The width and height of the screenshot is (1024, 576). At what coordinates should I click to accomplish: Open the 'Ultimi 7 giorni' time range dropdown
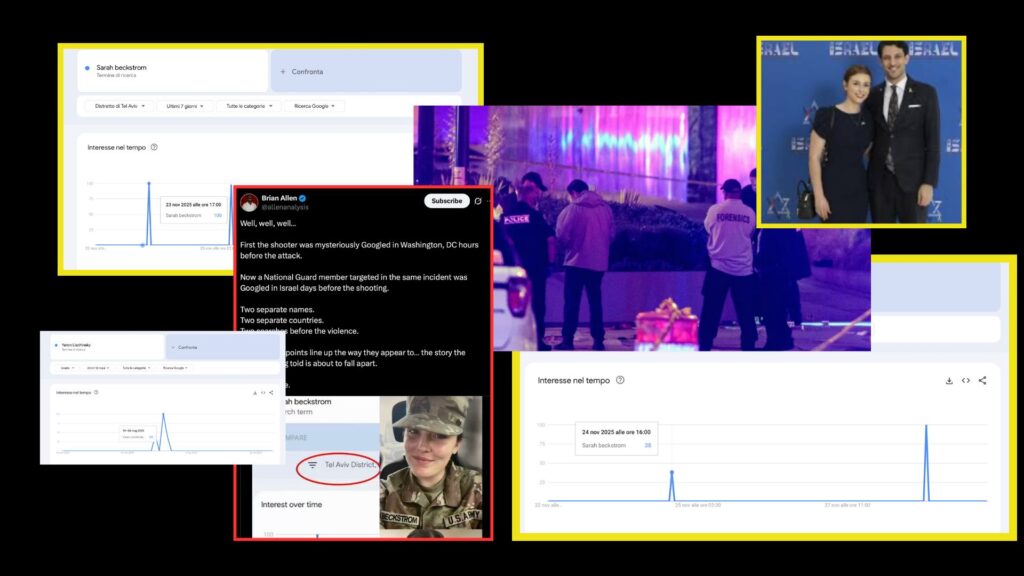point(185,106)
